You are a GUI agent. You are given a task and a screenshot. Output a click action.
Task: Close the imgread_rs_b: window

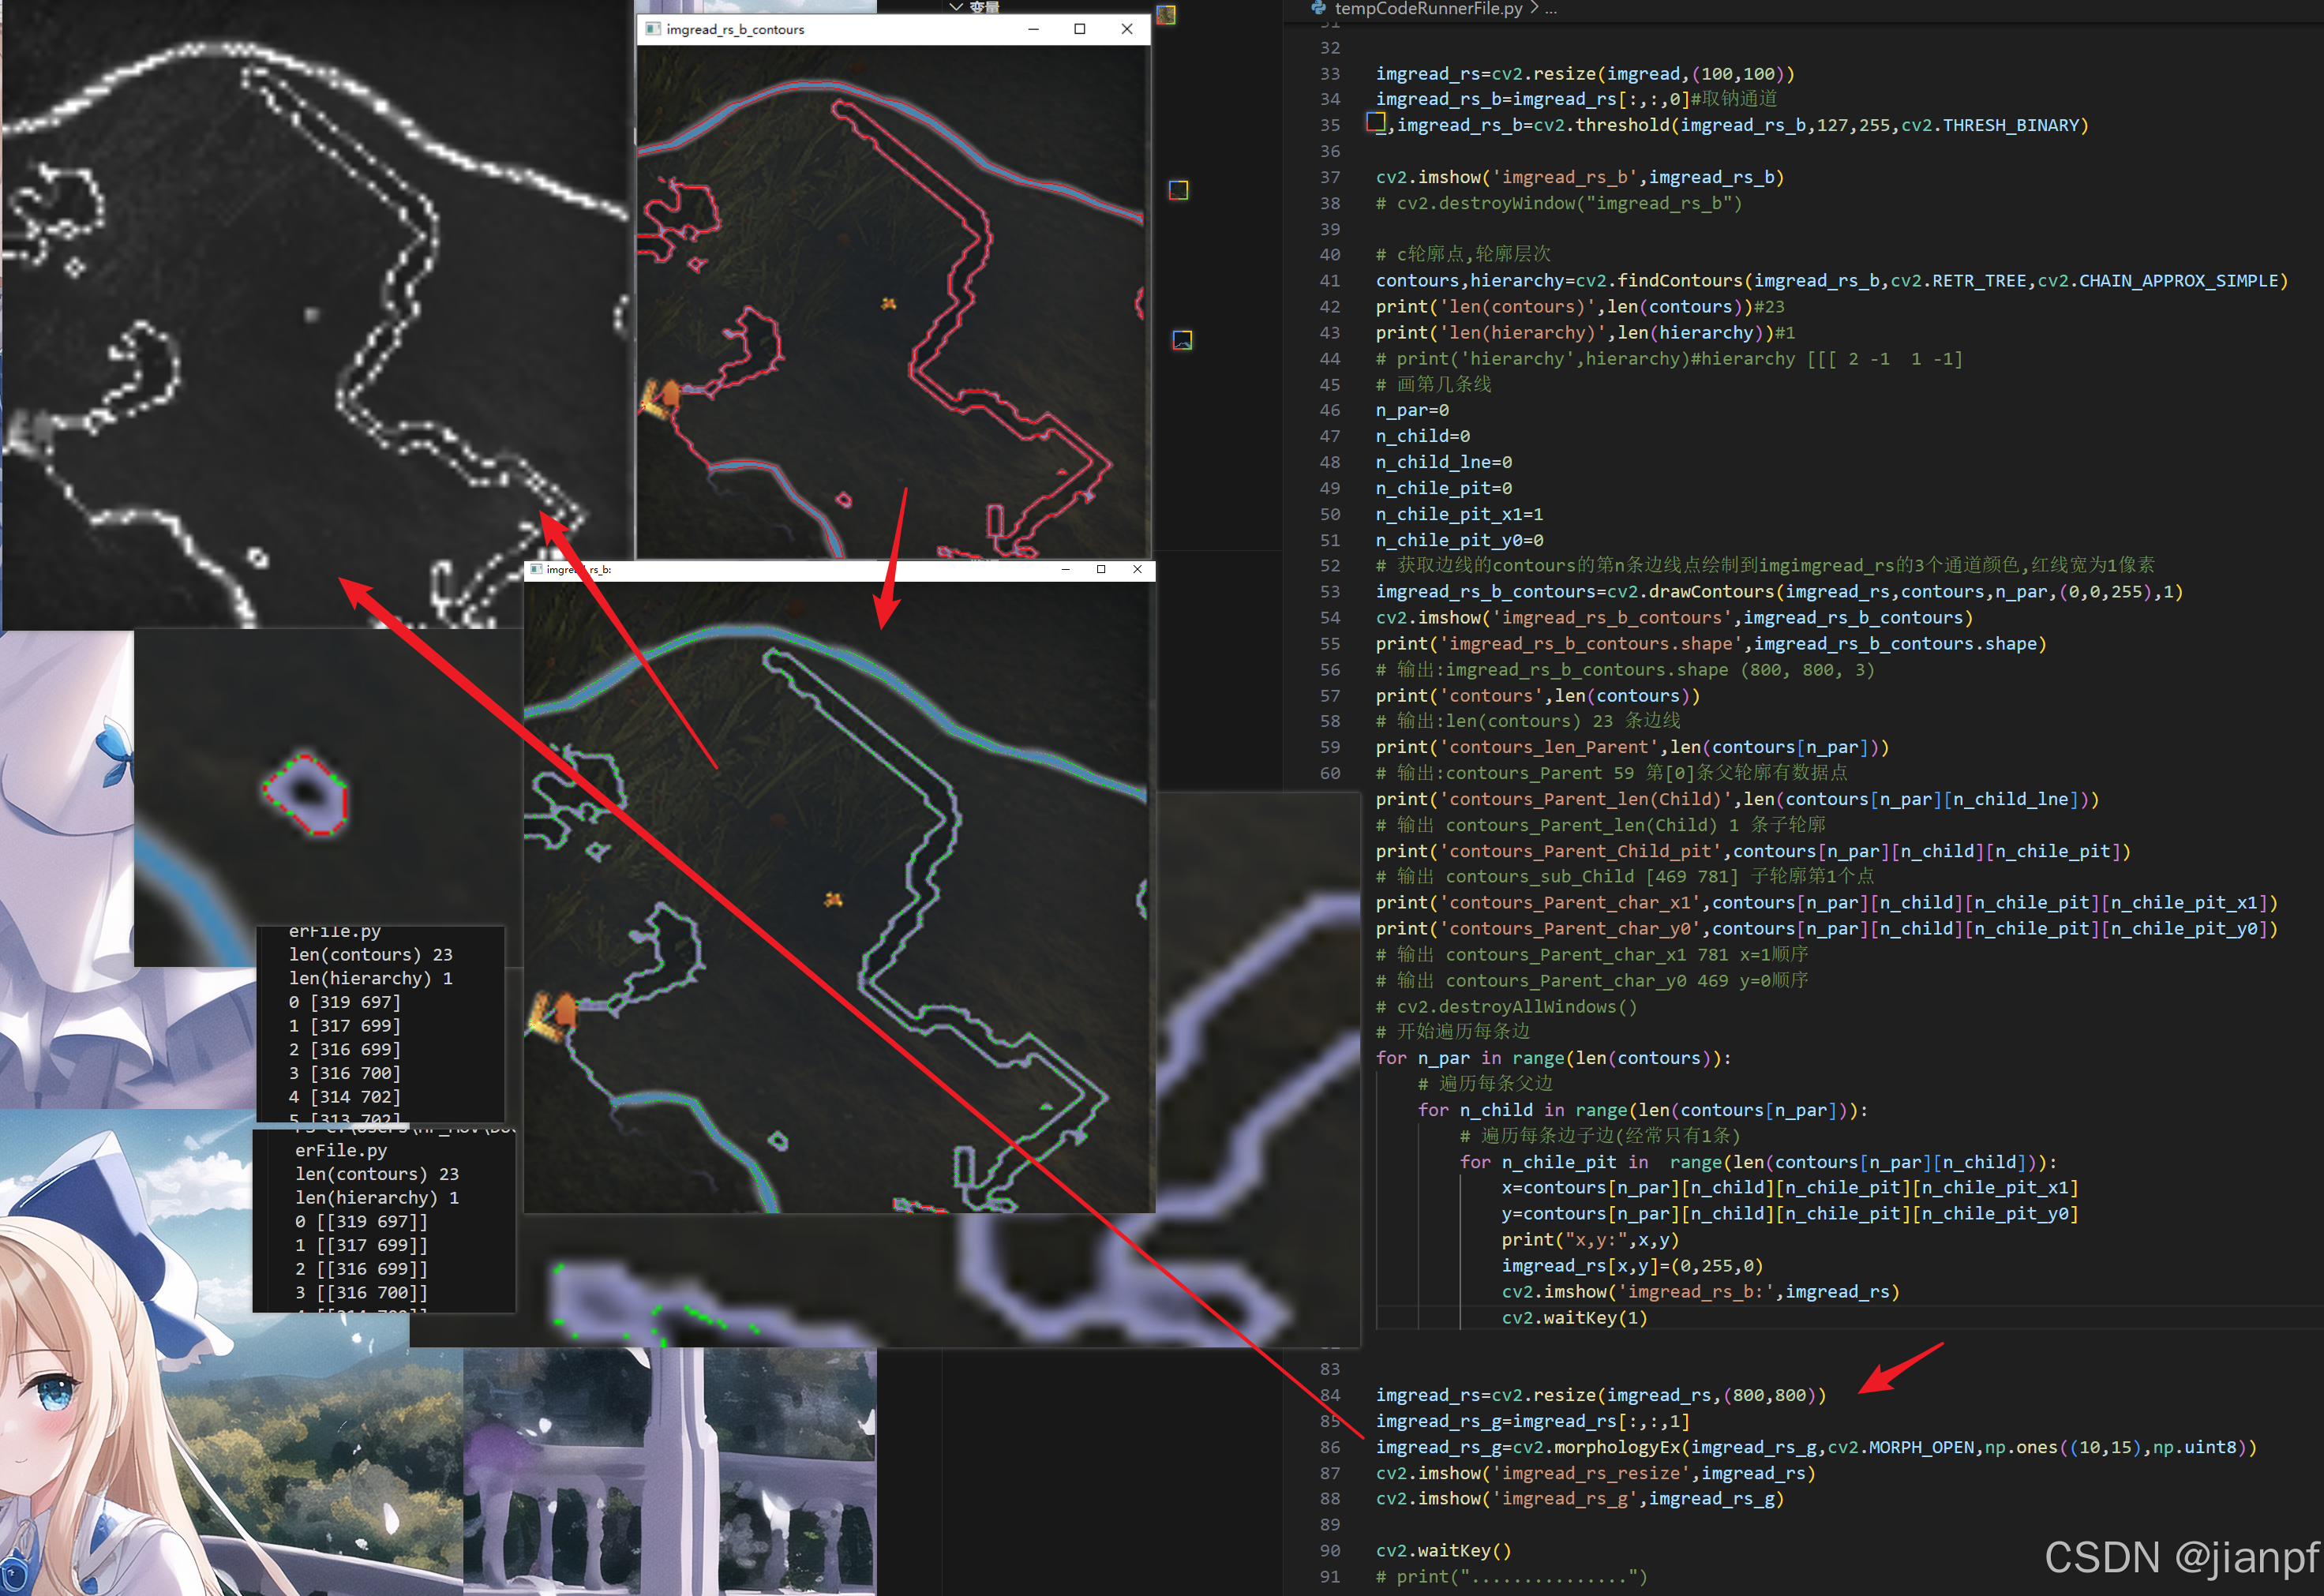click(x=1137, y=569)
